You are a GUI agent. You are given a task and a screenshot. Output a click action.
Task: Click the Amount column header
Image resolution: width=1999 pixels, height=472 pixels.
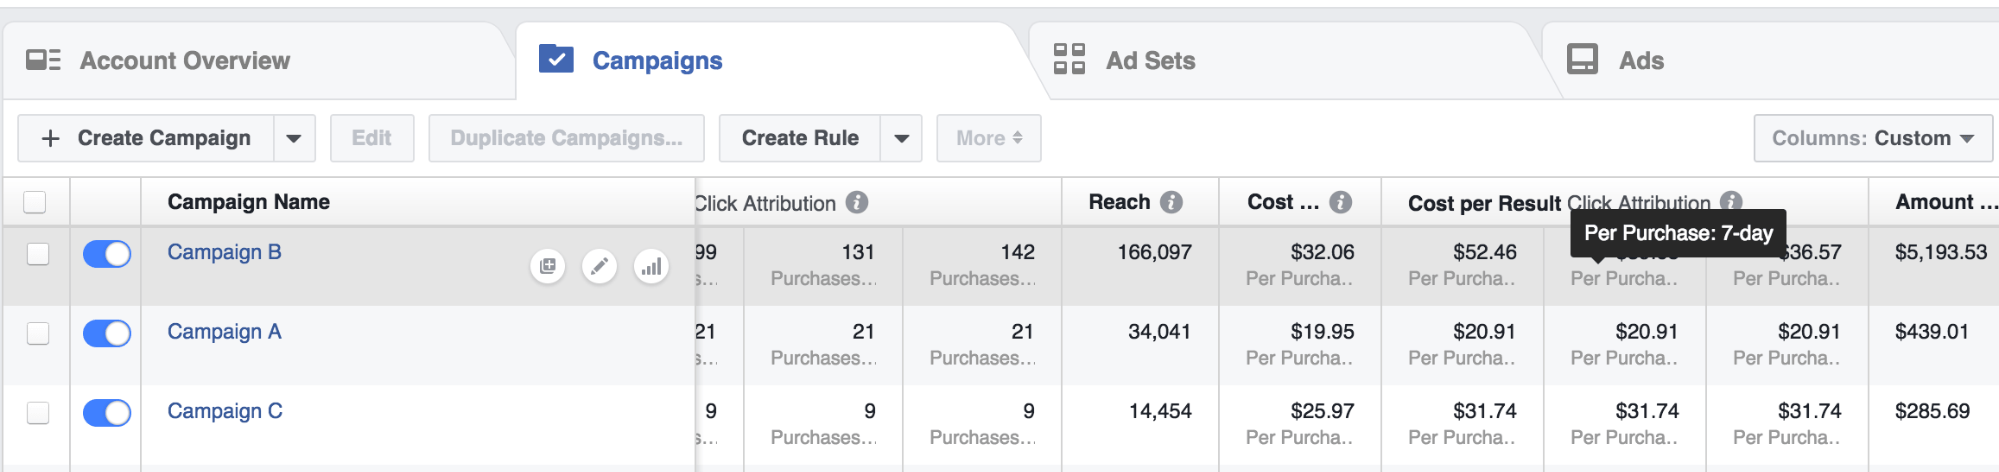[x=1945, y=202]
